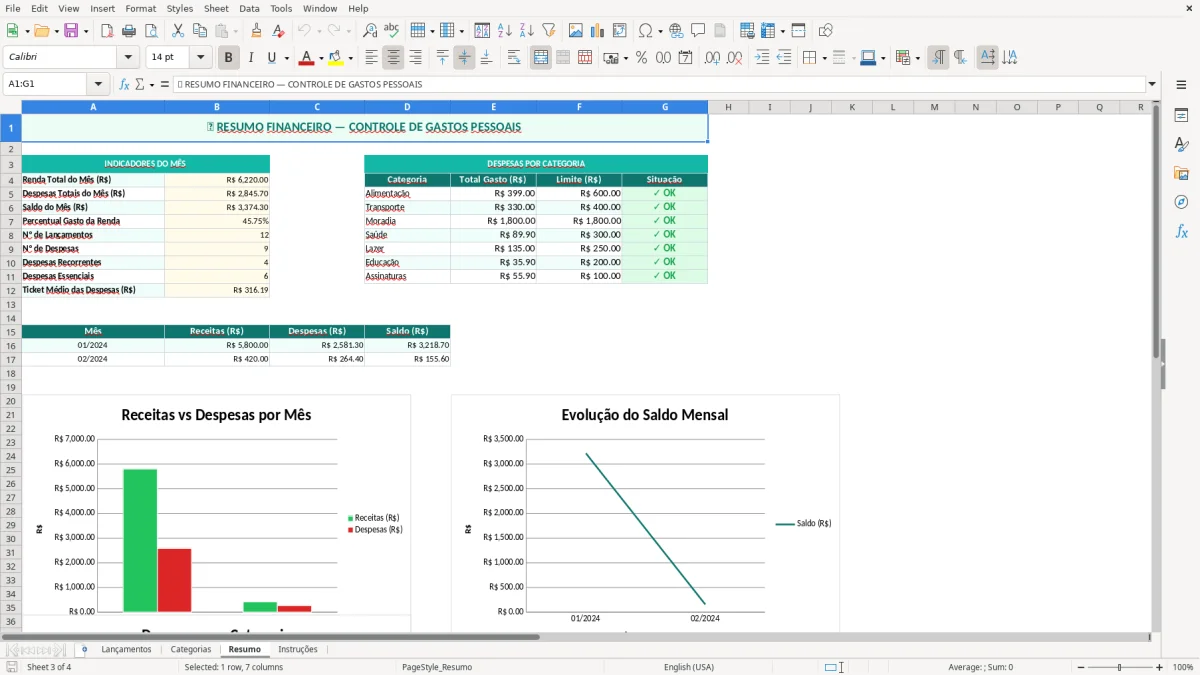This screenshot has height=675, width=1200.
Task: Open Font Size dropdown arrow
Action: pos(201,58)
